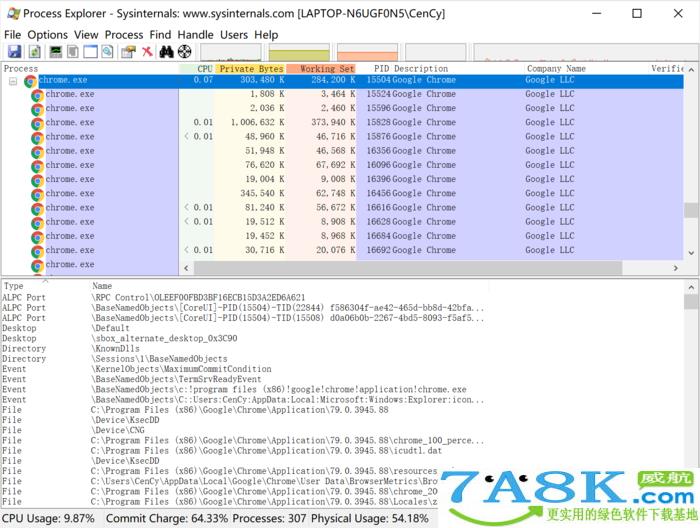The height and width of the screenshot is (528, 700).
Task: Click Processes: 307 status entry
Action: [x=269, y=519]
